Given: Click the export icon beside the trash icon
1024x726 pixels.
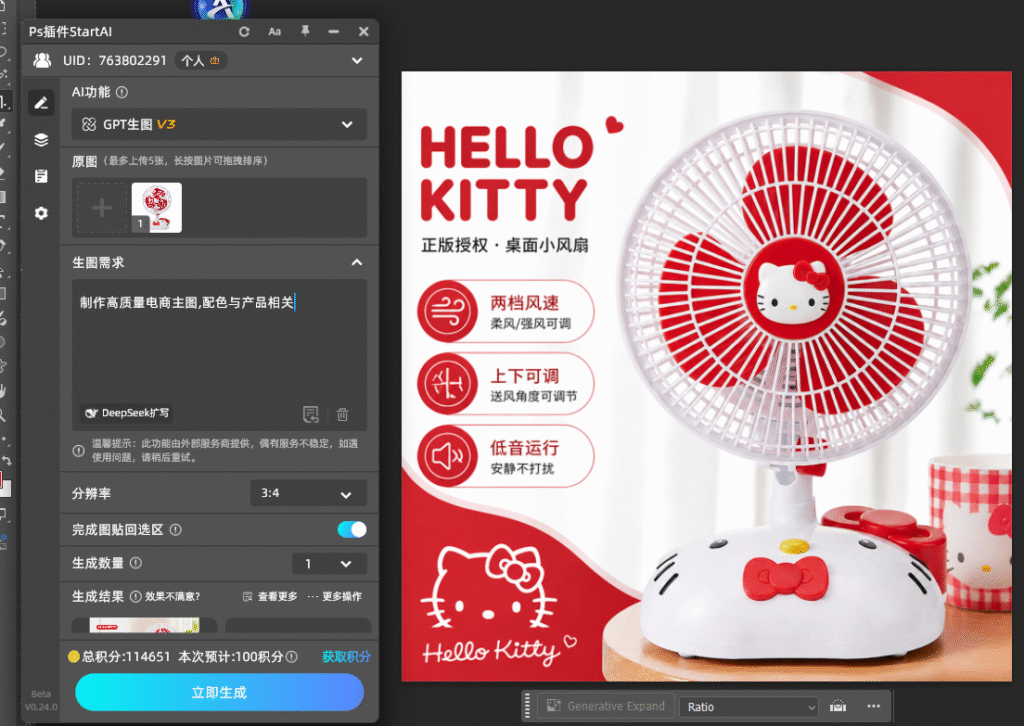Looking at the screenshot, I should point(311,414).
